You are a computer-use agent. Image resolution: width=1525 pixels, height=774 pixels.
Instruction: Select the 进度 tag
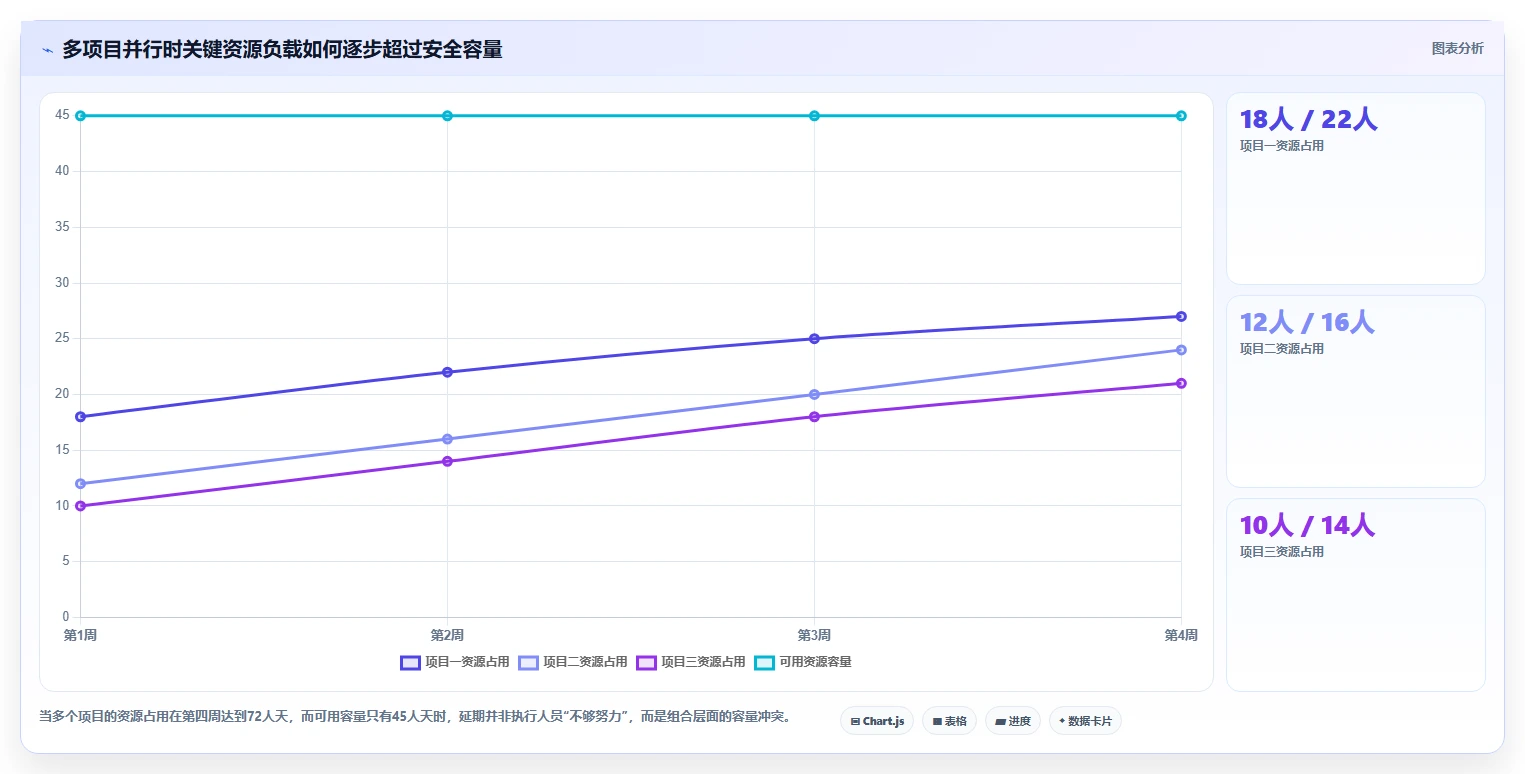click(x=1013, y=721)
